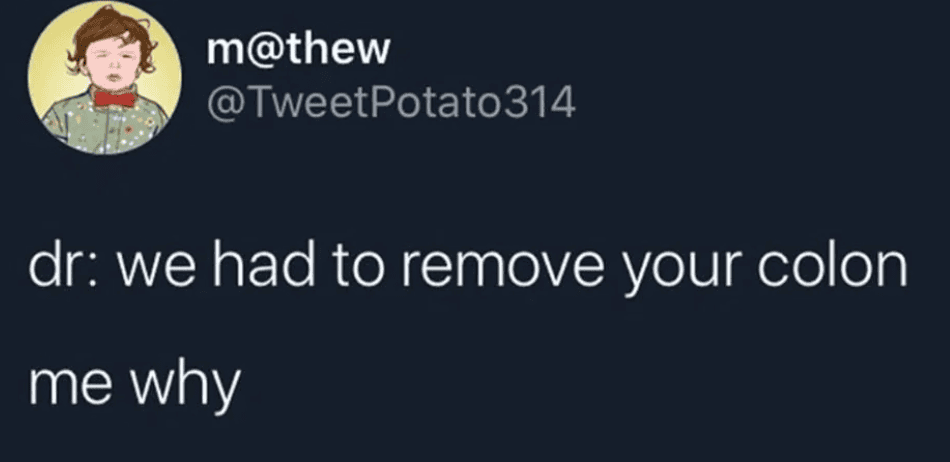Click the tweet line about removing your colon
Screen dimensions: 950x462
point(468,268)
